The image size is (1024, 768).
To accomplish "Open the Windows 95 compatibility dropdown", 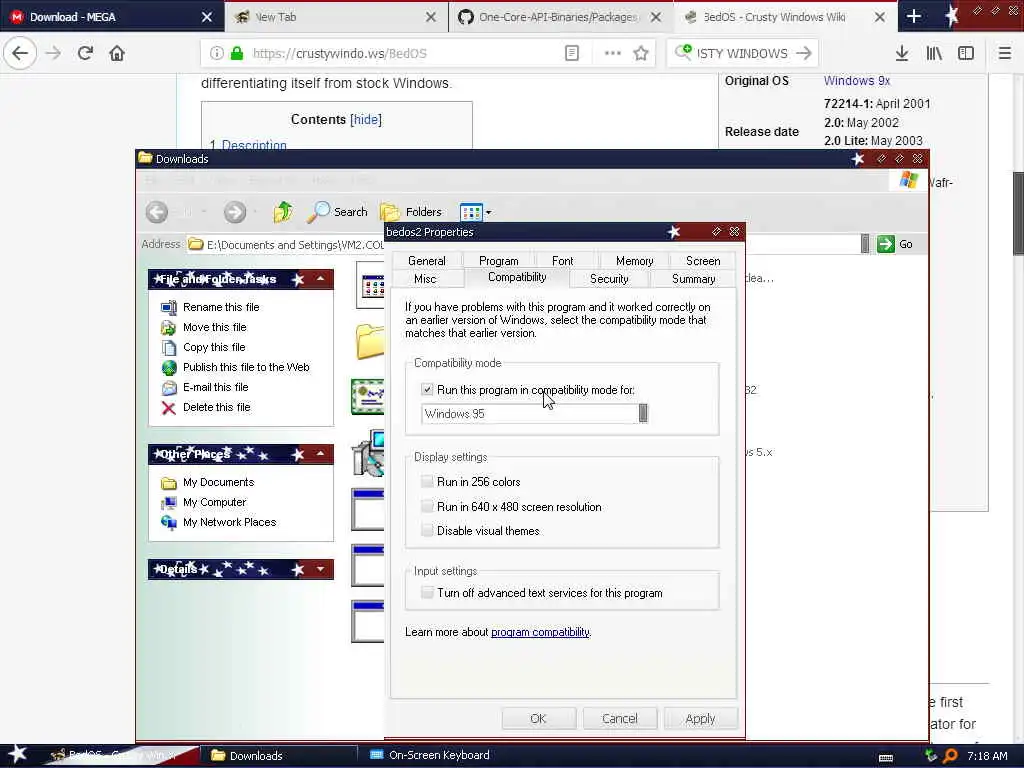I will click(643, 413).
